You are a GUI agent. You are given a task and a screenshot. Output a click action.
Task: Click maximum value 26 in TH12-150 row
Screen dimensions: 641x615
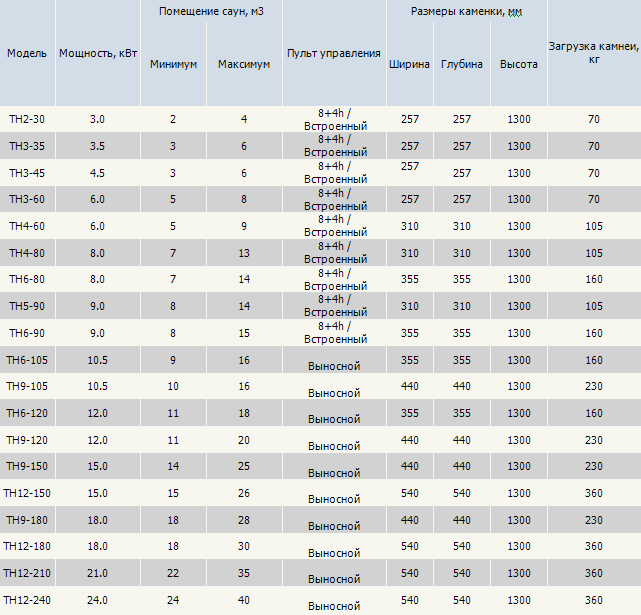244,493
